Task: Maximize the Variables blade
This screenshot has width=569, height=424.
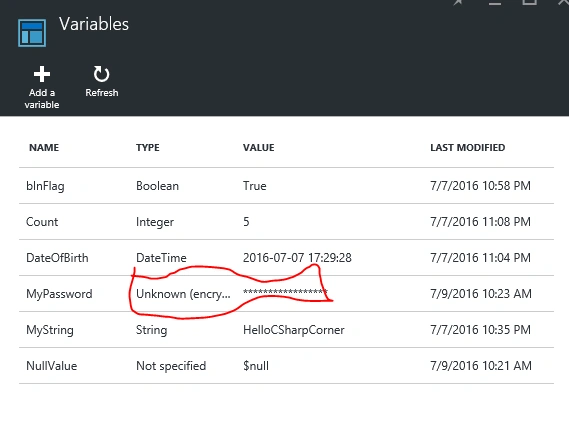Action: 529,2
